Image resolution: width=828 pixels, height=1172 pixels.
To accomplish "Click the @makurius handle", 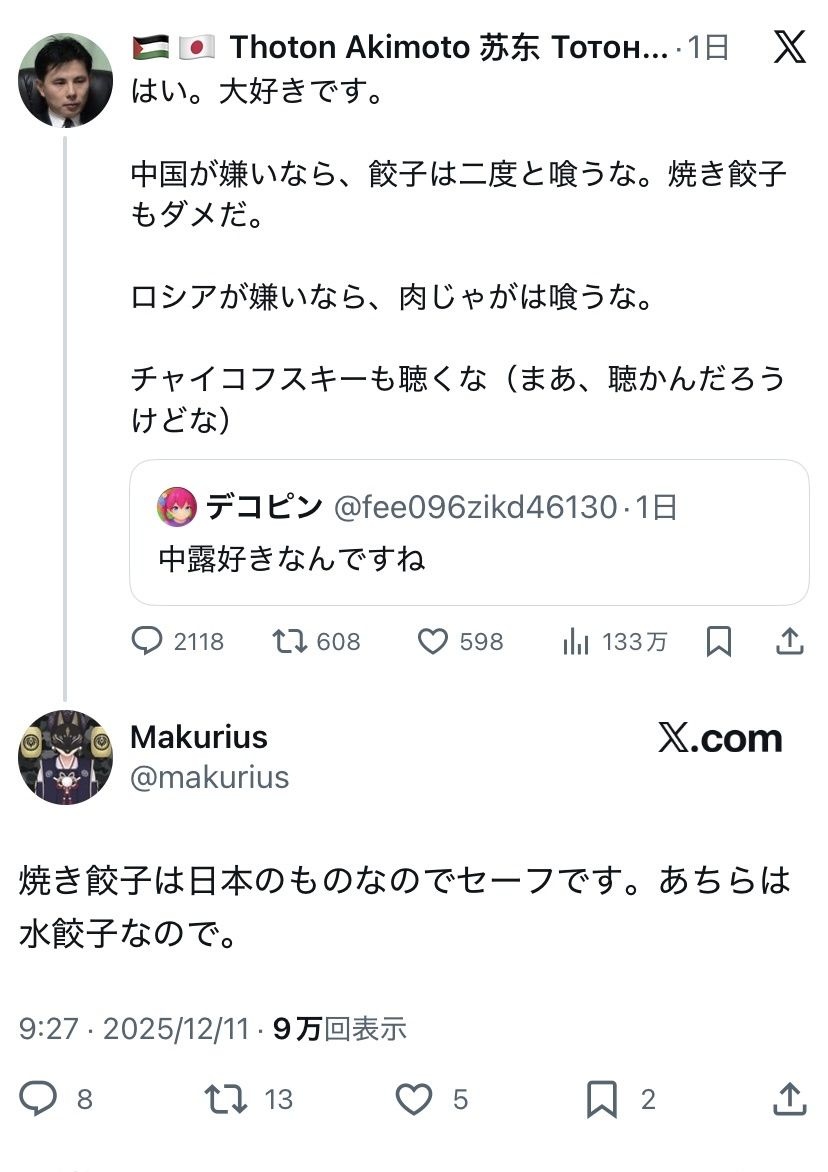I will 209,777.
